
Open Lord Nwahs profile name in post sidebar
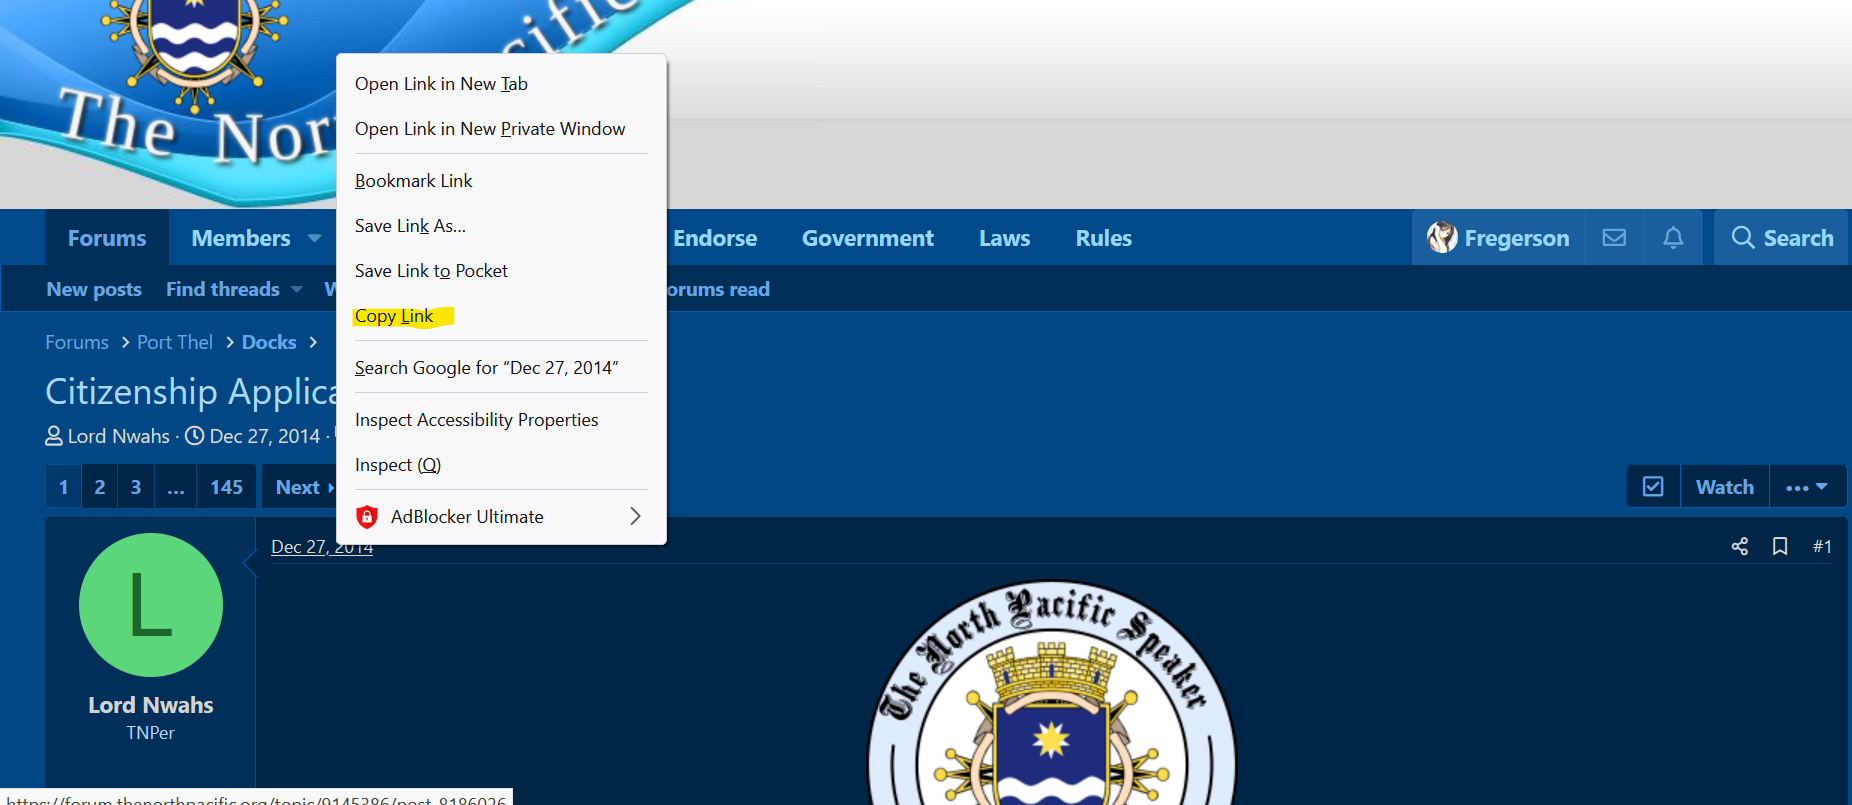tap(151, 705)
